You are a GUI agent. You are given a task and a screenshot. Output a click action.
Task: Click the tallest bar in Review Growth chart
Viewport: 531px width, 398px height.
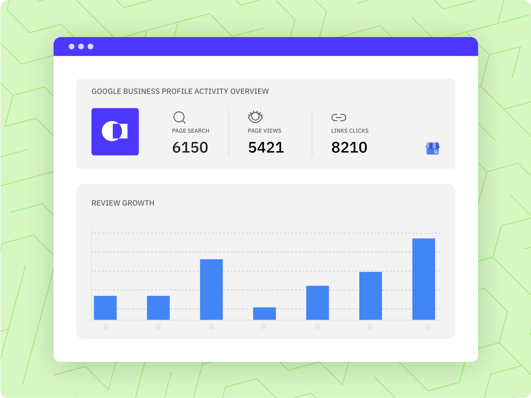424,279
